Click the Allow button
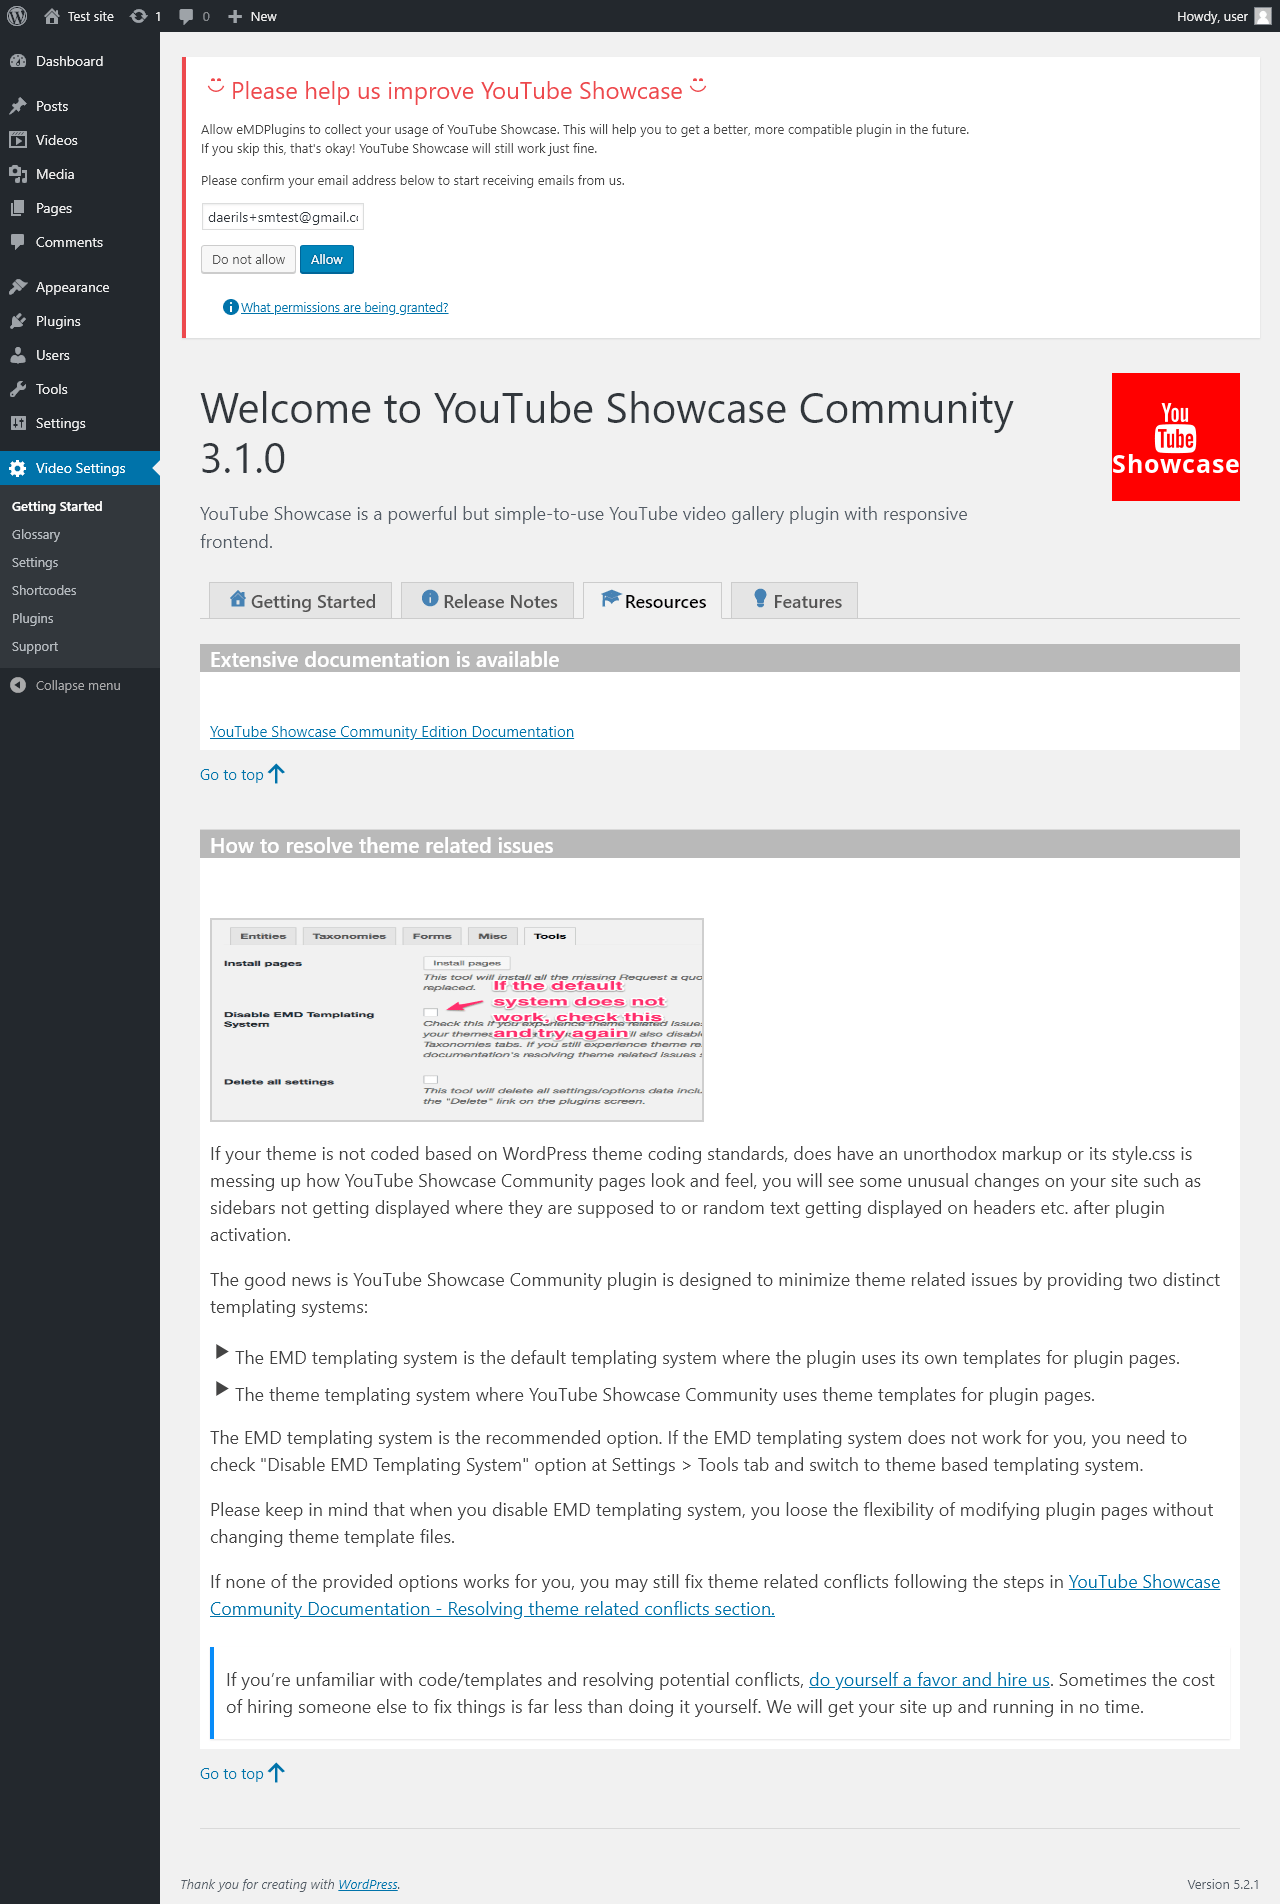1280x1904 pixels. click(x=327, y=259)
